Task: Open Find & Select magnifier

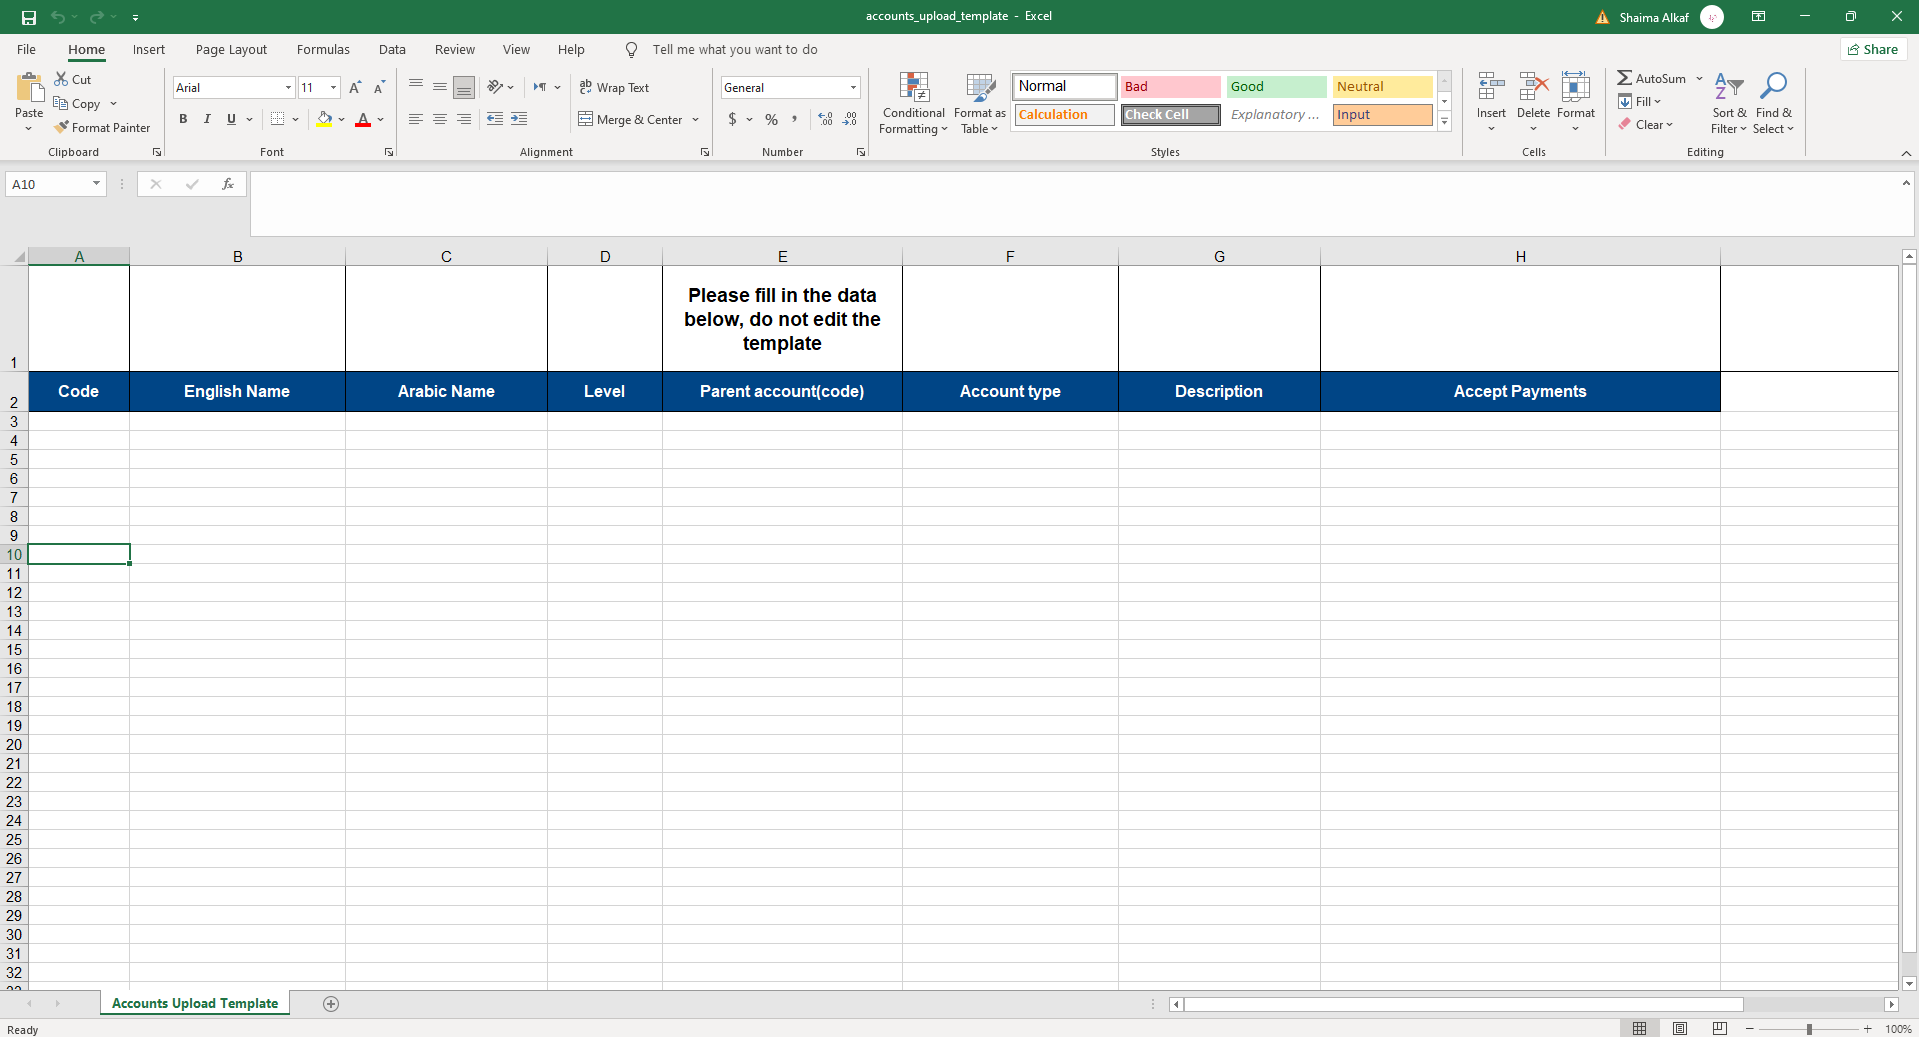Action: [1773, 88]
